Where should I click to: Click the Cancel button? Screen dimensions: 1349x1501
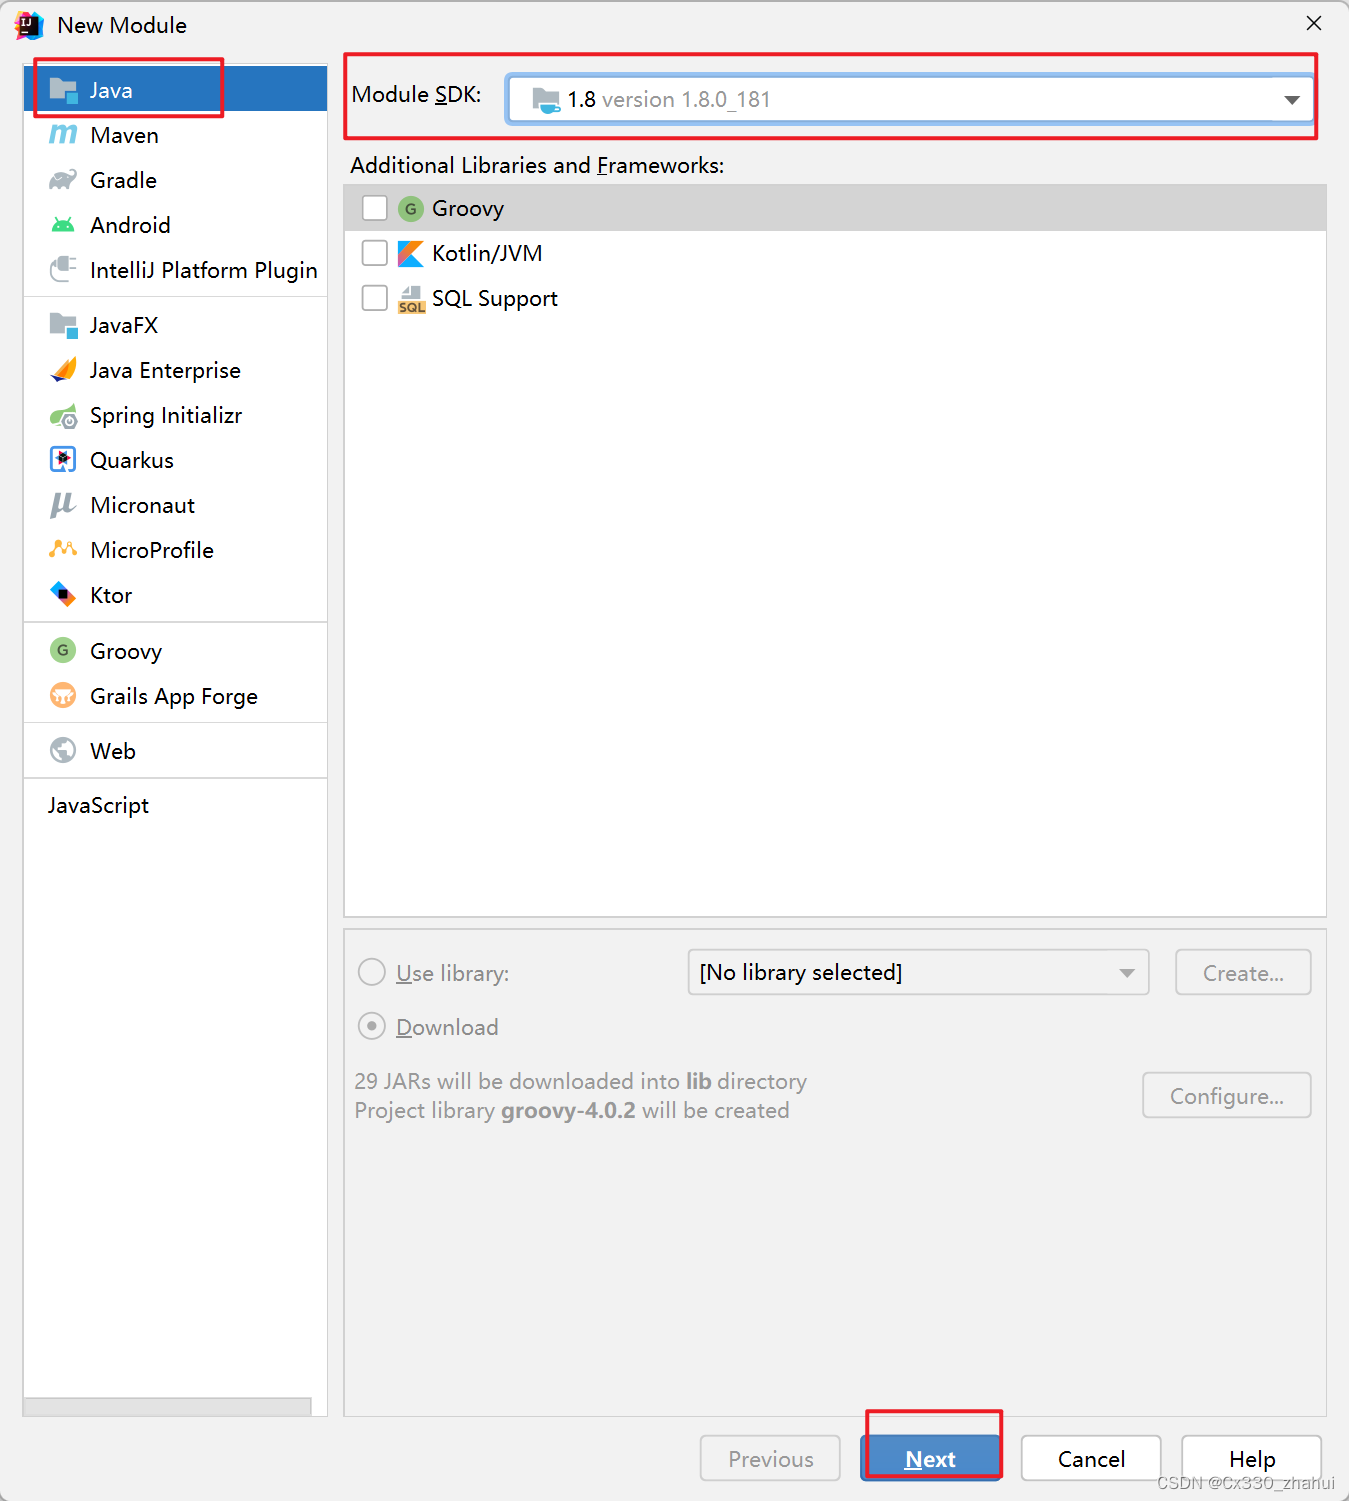point(1091,1458)
